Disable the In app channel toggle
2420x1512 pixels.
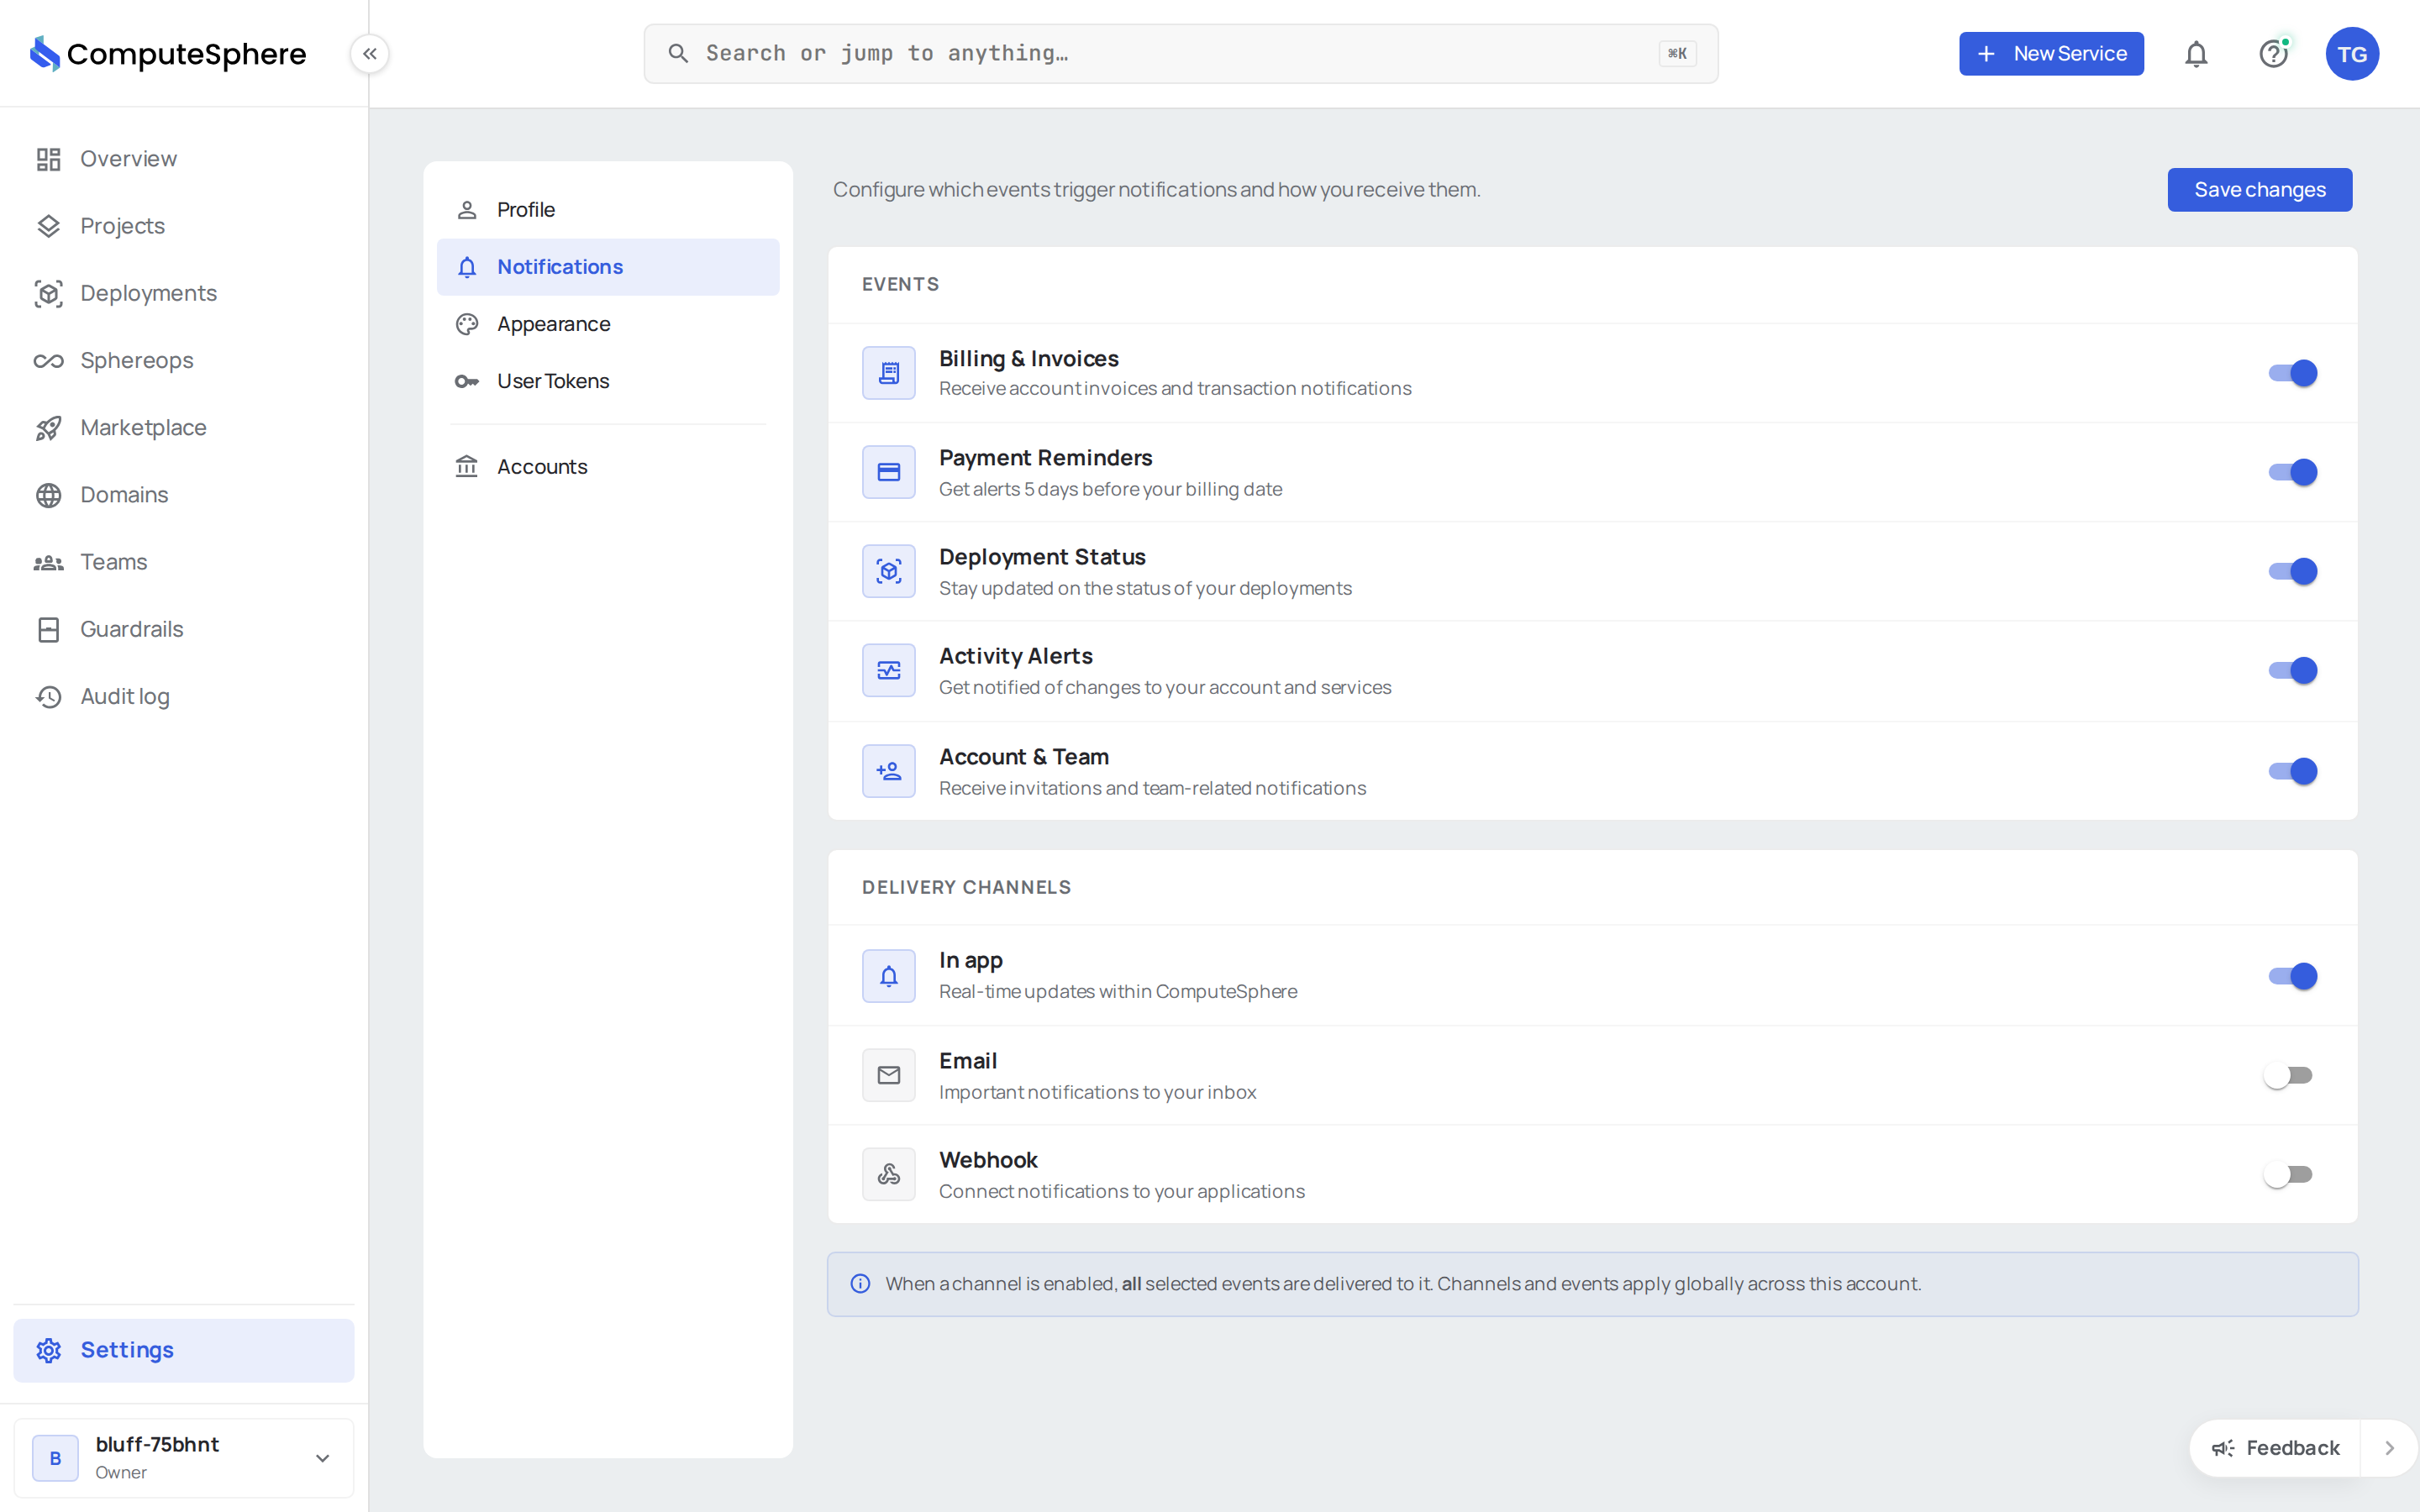(x=2292, y=976)
